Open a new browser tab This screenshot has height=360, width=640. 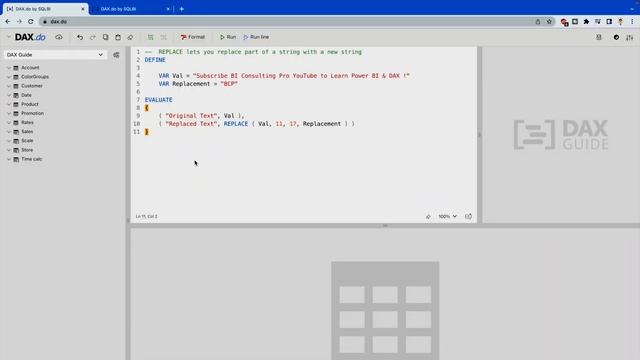coord(182,9)
